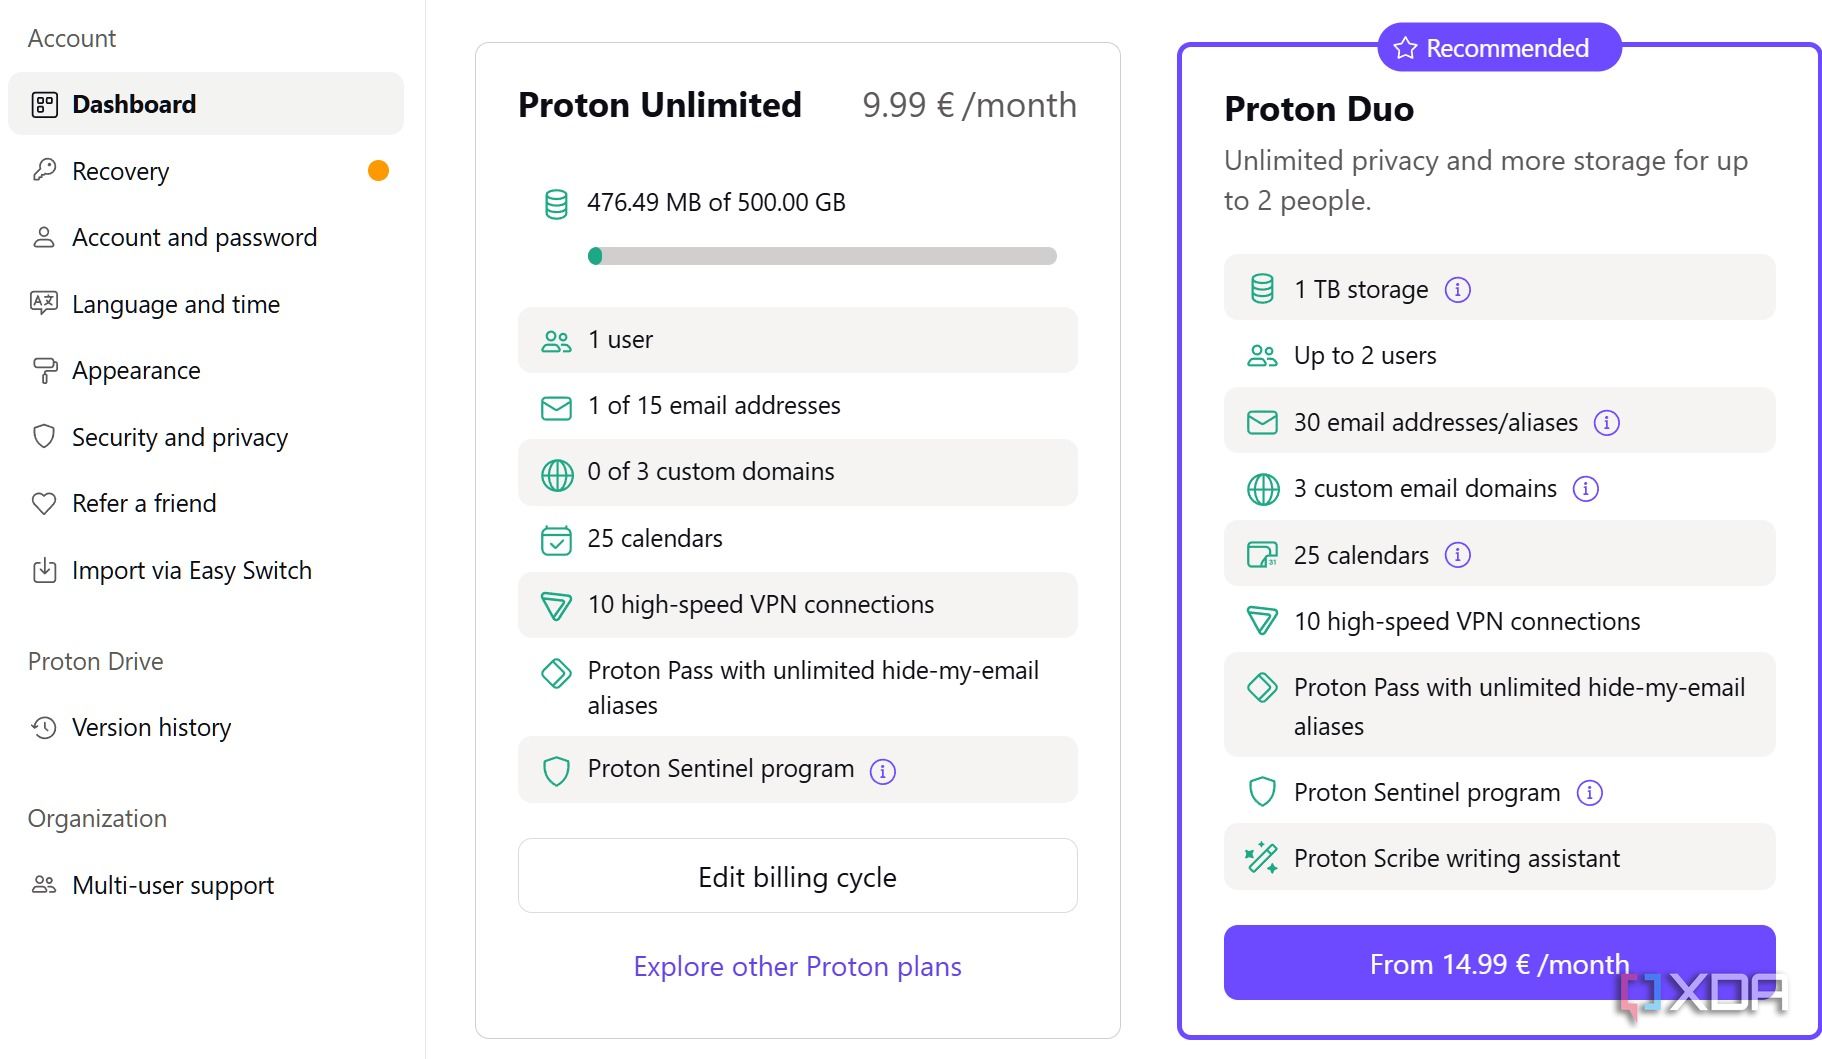Open the 3 custom email domains info icon
The image size is (1822, 1059).
click(x=1585, y=489)
